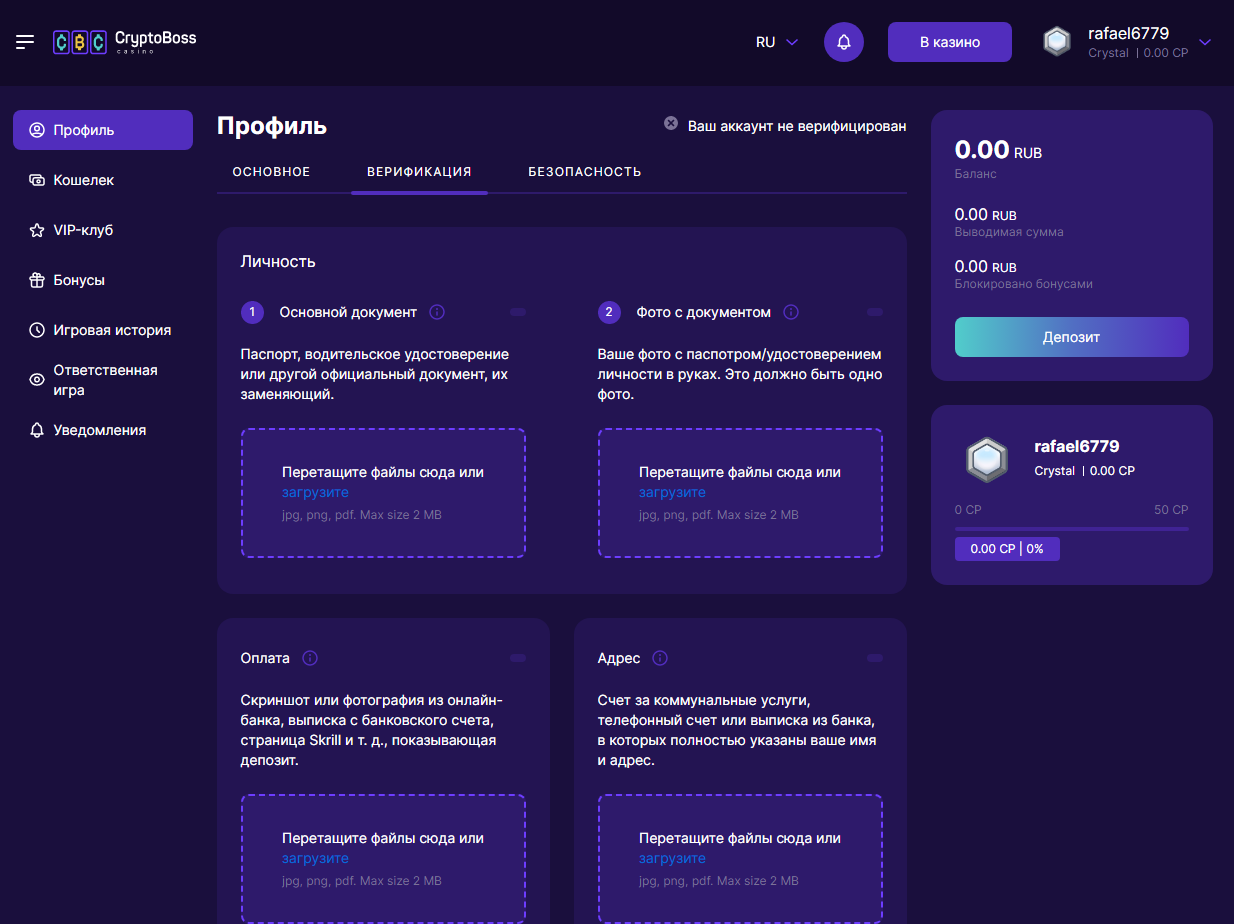1234x924 pixels.
Task: Expand the rafael6779 account menu chevron
Action: tap(1205, 42)
